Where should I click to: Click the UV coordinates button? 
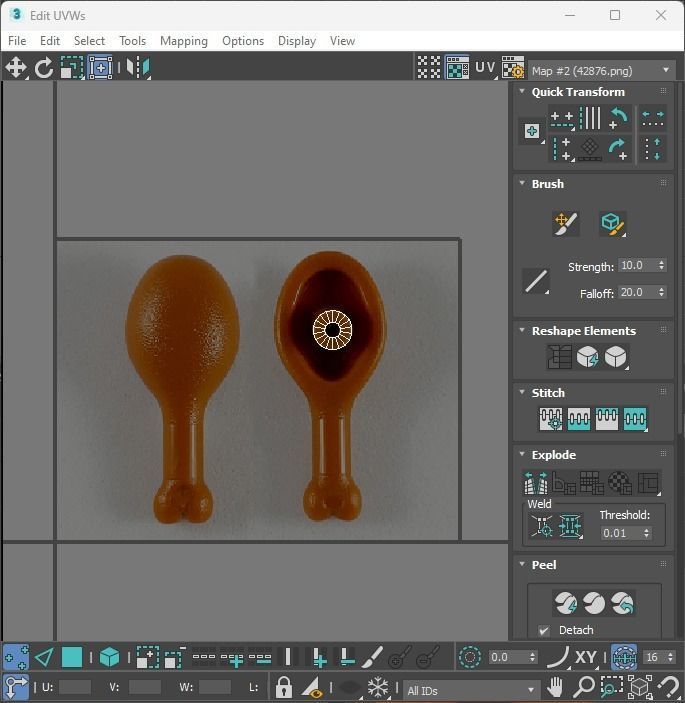tap(485, 67)
